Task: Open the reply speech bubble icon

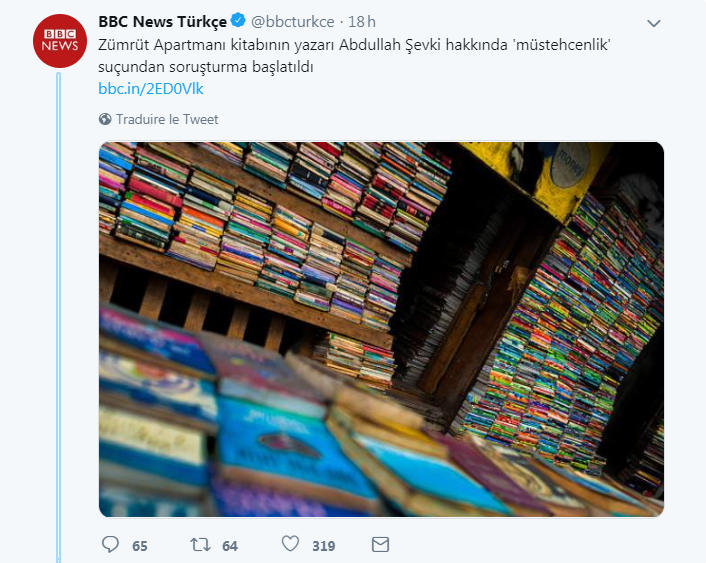Action: click(110, 545)
